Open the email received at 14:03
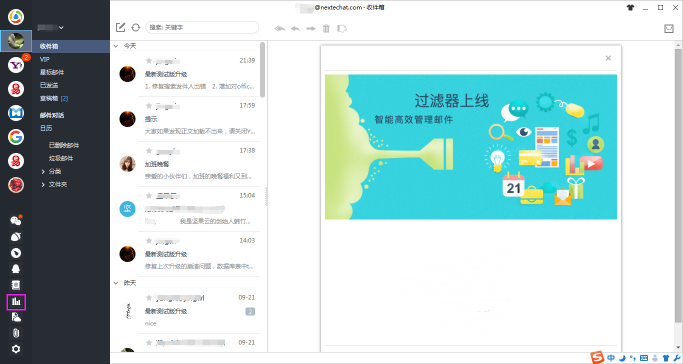 tap(186, 253)
